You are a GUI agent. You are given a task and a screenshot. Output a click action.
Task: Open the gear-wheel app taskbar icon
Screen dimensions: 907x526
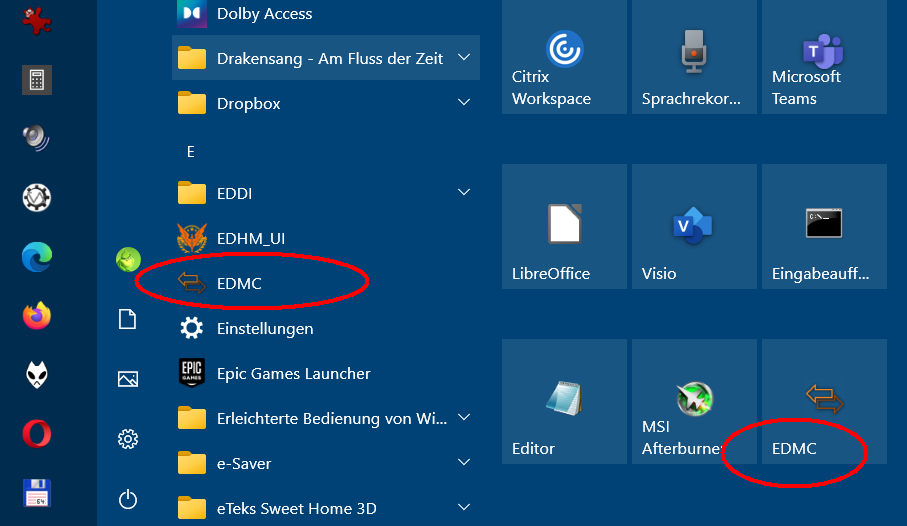click(37, 198)
